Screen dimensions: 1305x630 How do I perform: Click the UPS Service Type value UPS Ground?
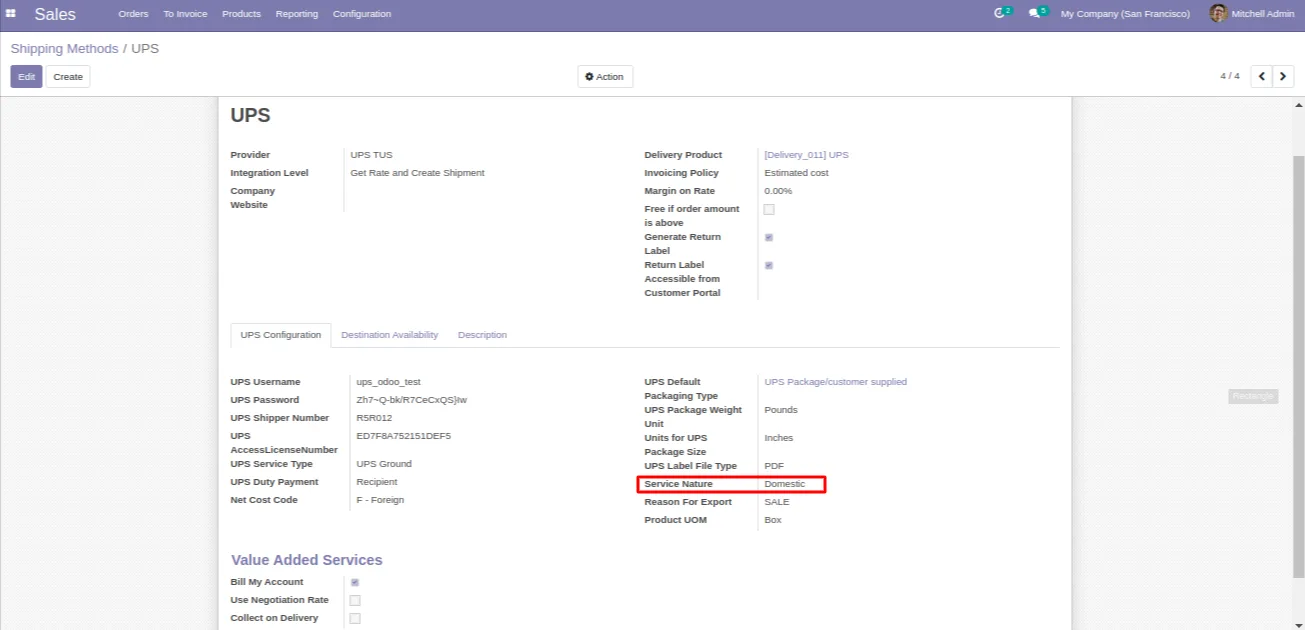point(384,464)
